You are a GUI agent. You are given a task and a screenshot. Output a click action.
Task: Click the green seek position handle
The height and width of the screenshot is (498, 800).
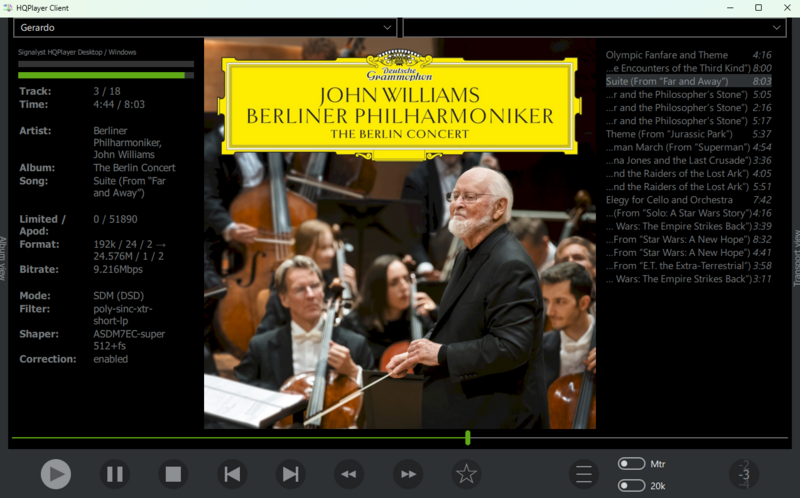tap(467, 438)
